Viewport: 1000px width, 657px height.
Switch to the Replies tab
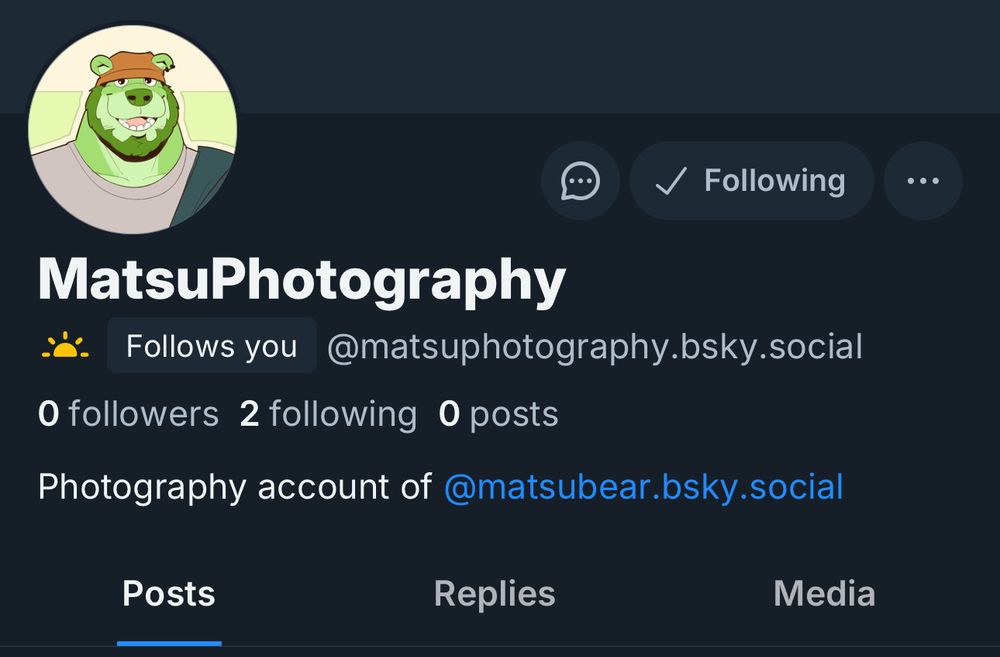tap(494, 594)
